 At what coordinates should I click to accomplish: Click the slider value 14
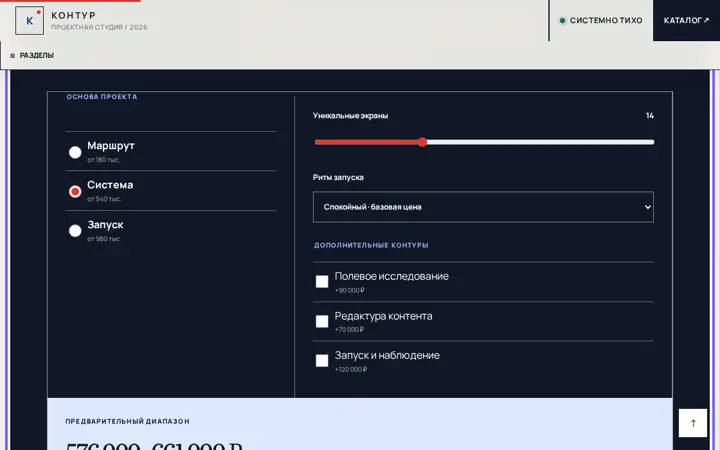coord(650,116)
